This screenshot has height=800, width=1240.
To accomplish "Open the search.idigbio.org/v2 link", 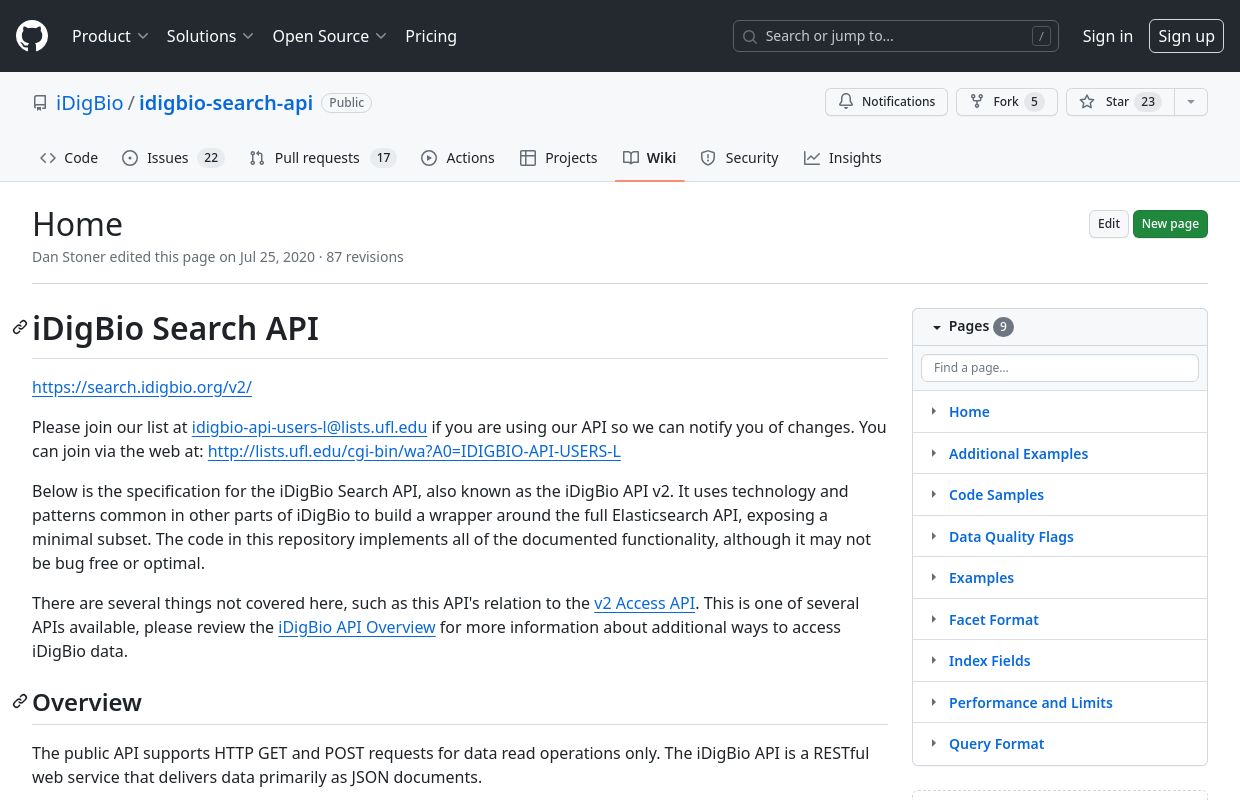I will (x=142, y=387).
